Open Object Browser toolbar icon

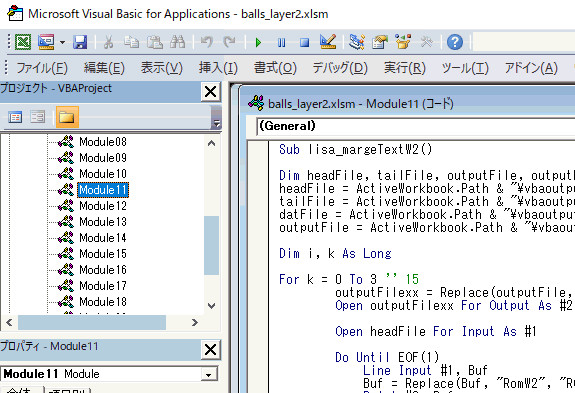(x=403, y=42)
